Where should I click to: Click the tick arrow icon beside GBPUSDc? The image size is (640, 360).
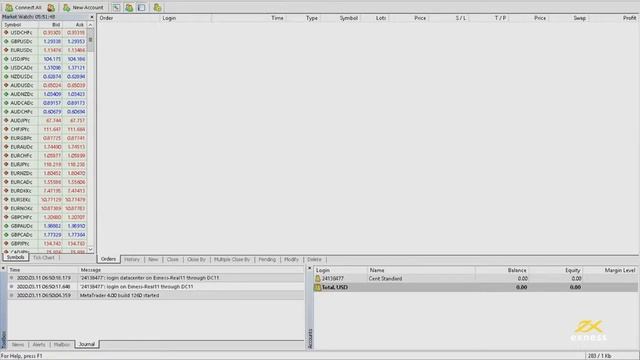click(6, 41)
